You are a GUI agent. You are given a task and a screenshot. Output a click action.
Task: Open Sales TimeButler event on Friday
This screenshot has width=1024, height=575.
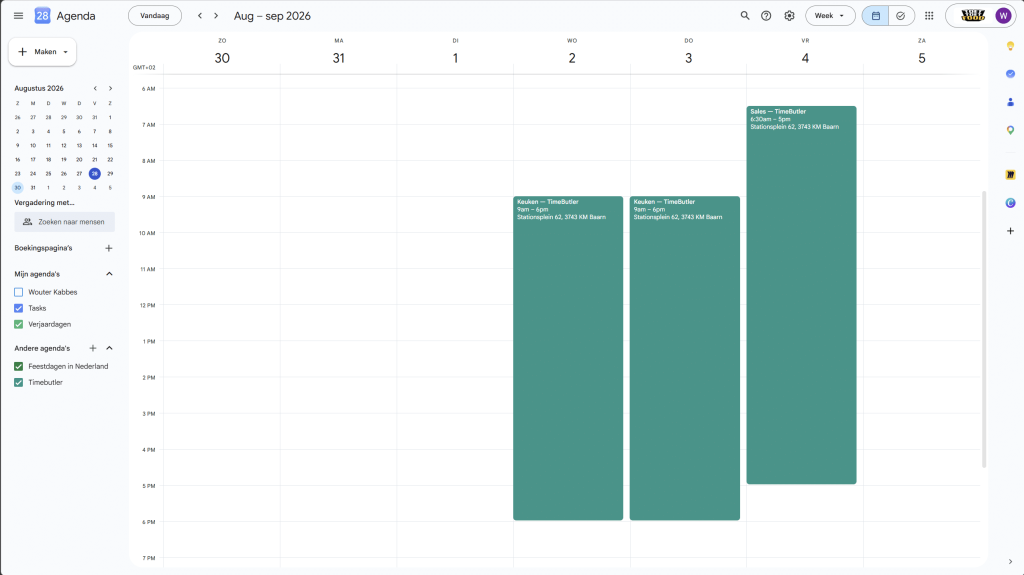pos(801,295)
